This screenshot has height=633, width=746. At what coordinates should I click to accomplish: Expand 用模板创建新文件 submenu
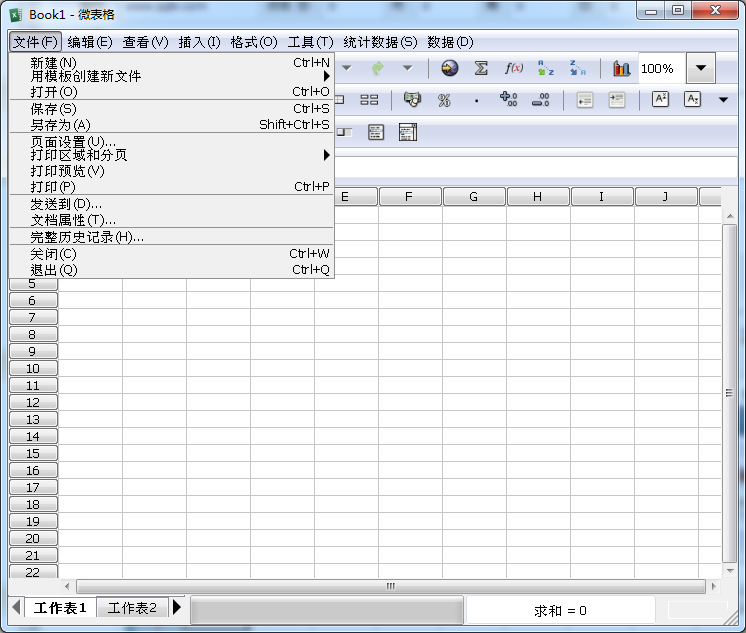coord(326,76)
